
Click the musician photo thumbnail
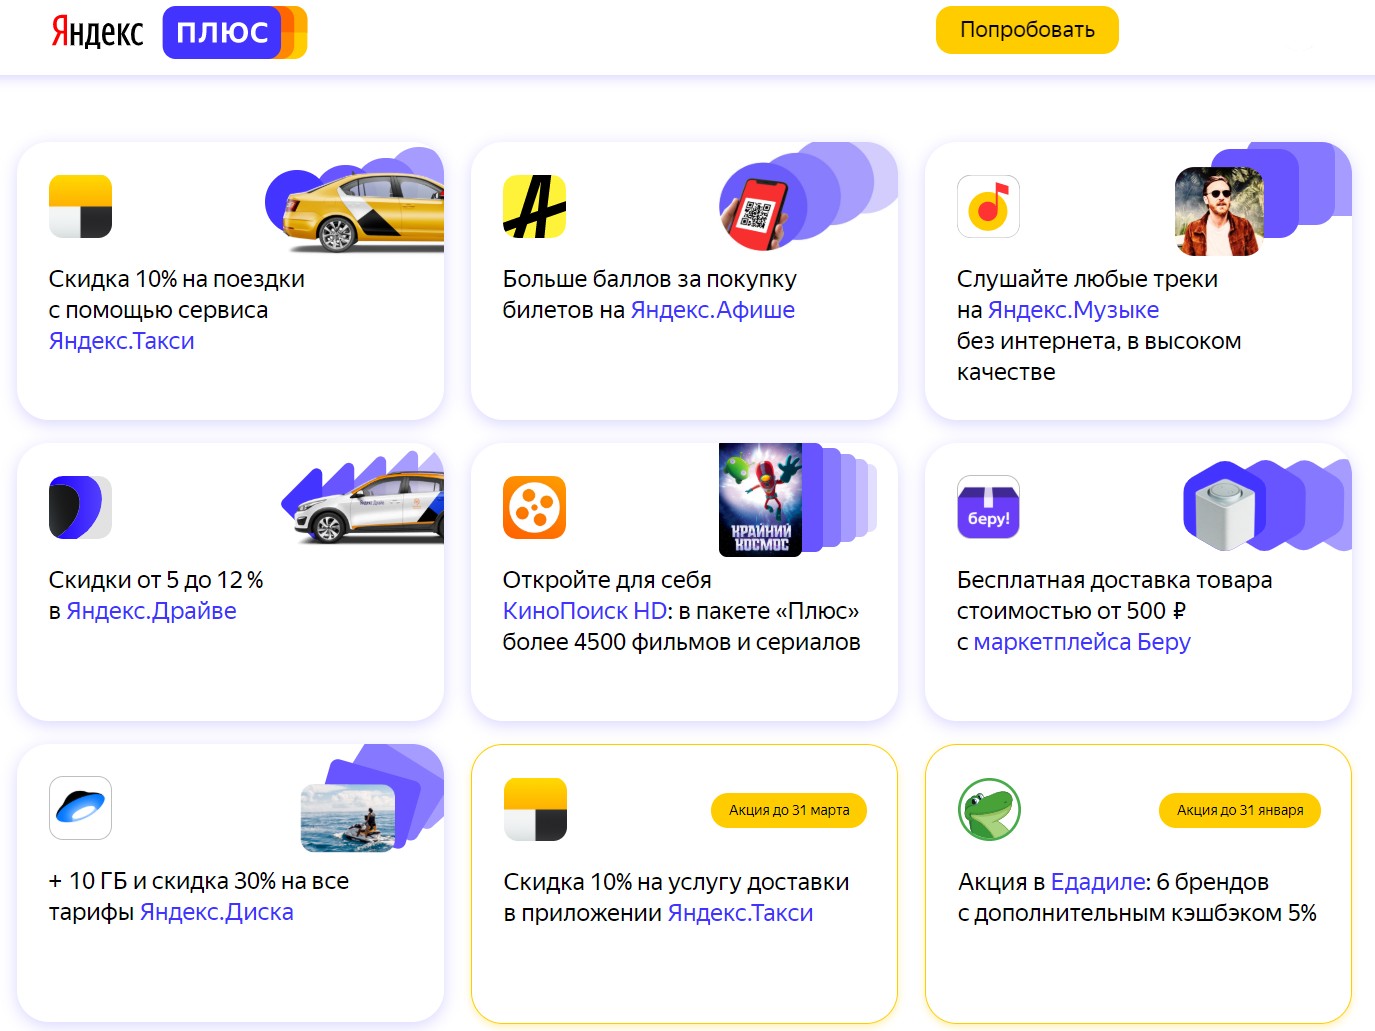pos(1219,212)
